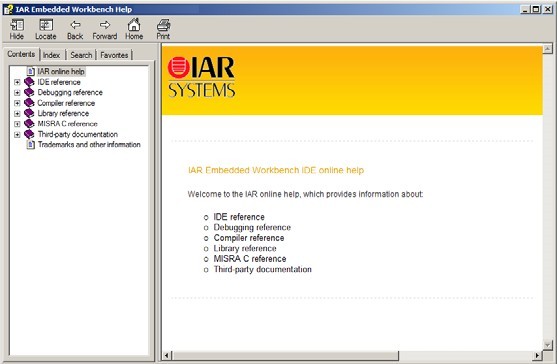Click the Library reference book icon
Image resolution: width=557 pixels, height=364 pixels.
29,113
